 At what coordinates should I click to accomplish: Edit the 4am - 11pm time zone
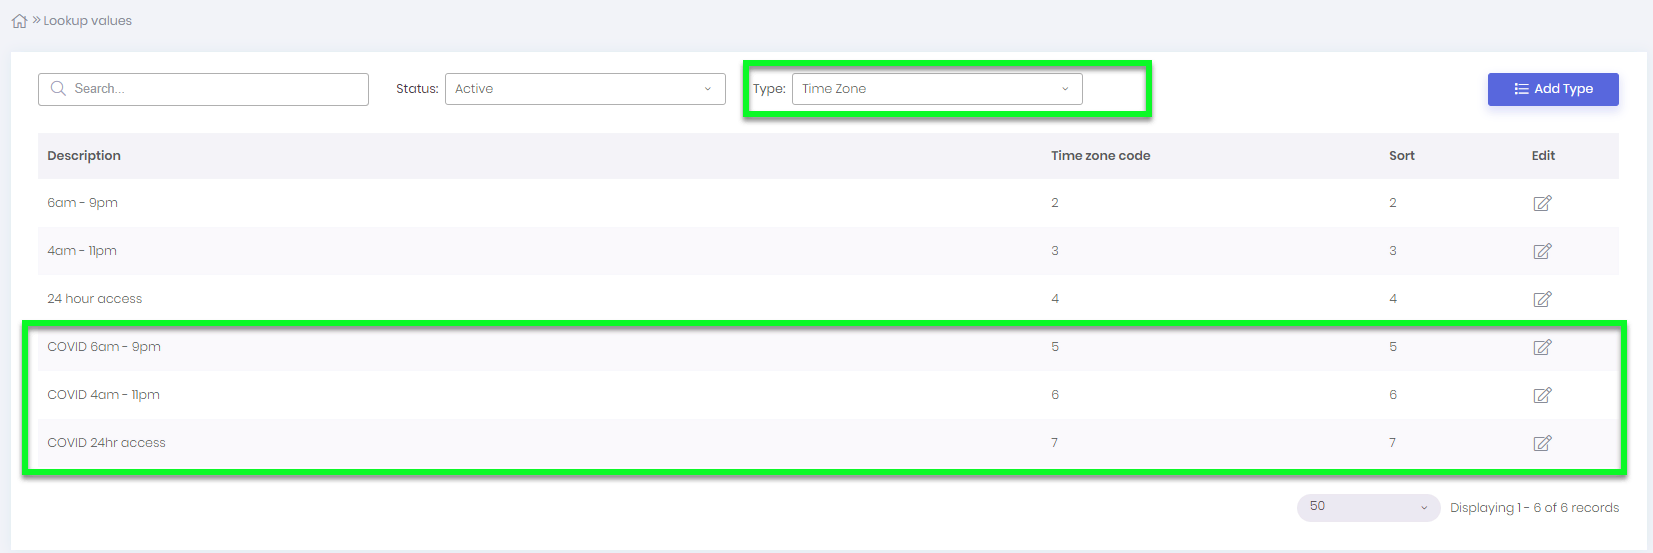point(1542,251)
